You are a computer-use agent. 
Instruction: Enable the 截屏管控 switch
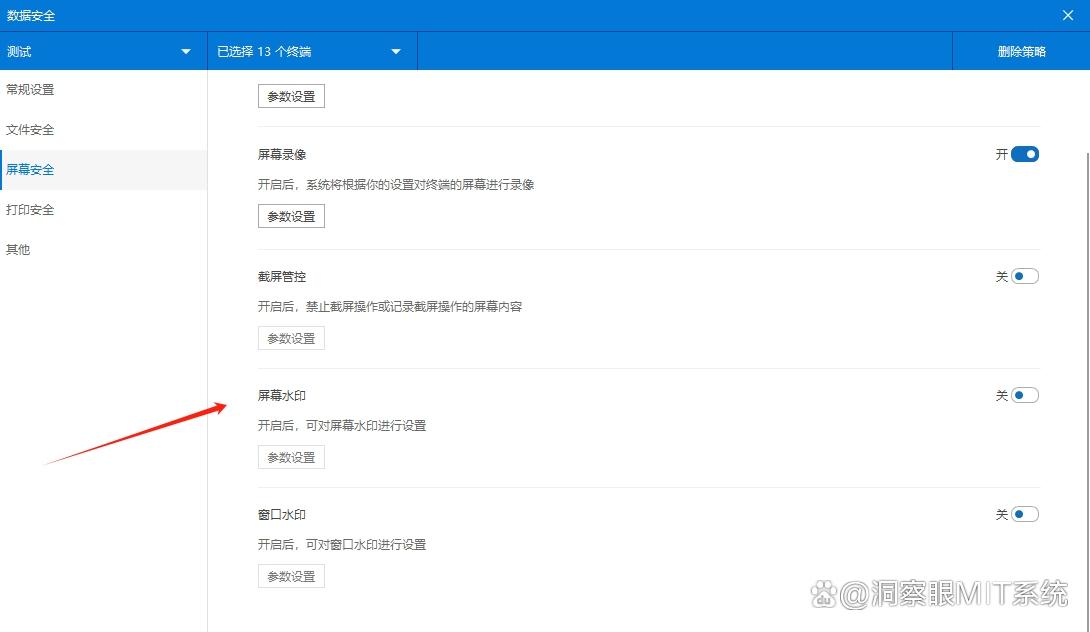(1025, 277)
